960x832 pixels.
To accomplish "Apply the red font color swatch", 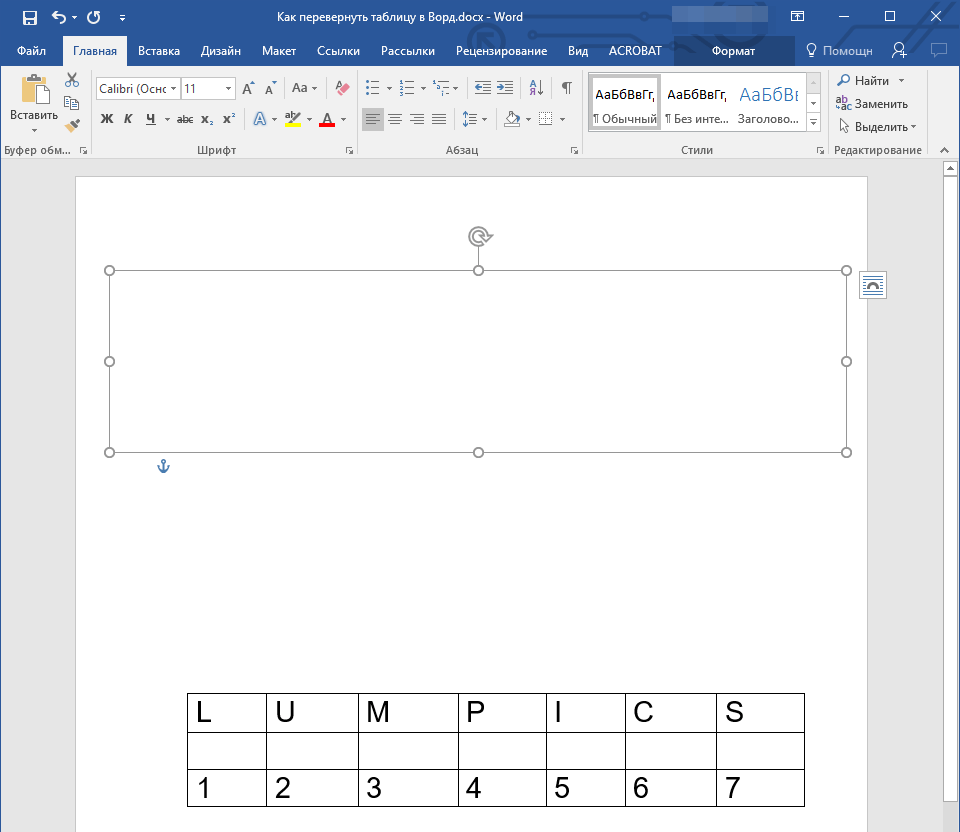I will 327,119.
